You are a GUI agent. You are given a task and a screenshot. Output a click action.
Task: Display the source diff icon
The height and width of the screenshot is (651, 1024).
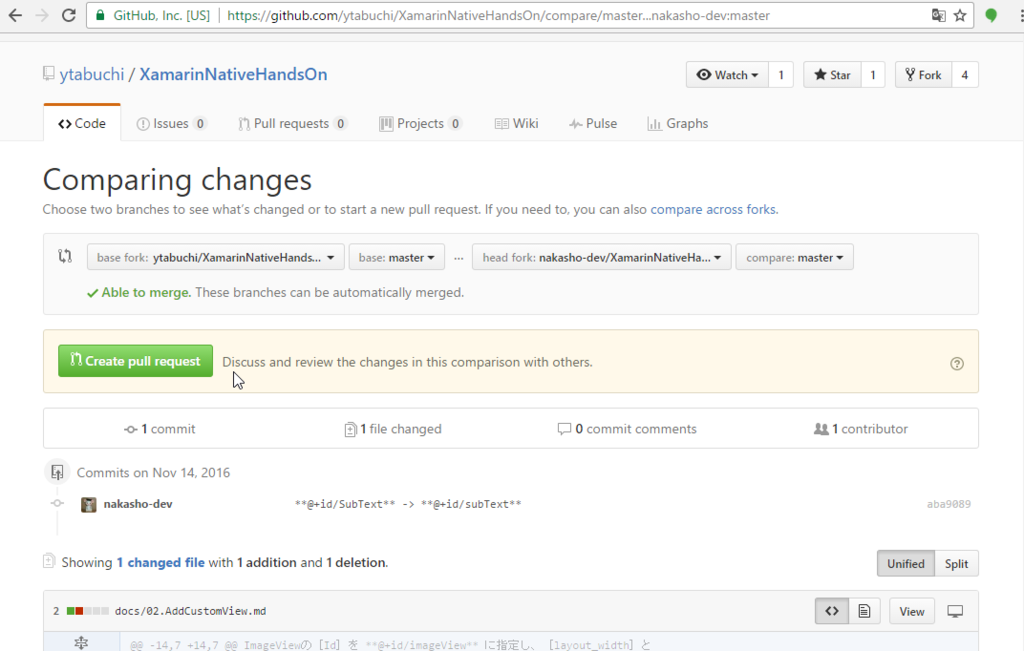832,611
